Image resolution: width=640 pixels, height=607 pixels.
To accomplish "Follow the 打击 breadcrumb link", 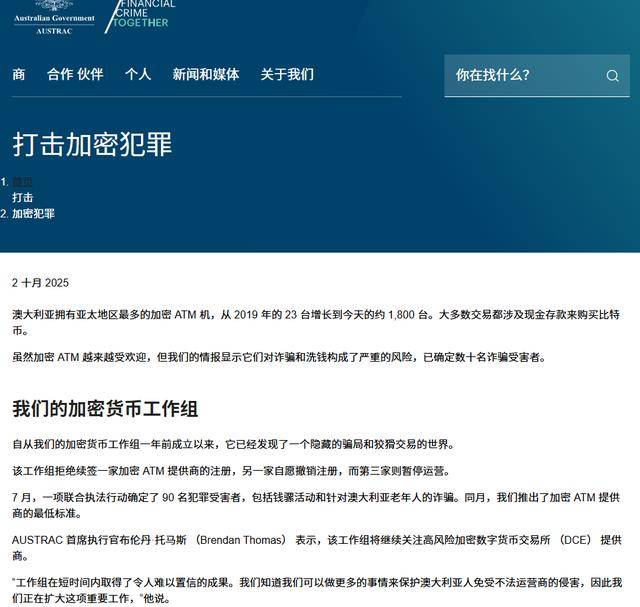I will click(22, 198).
